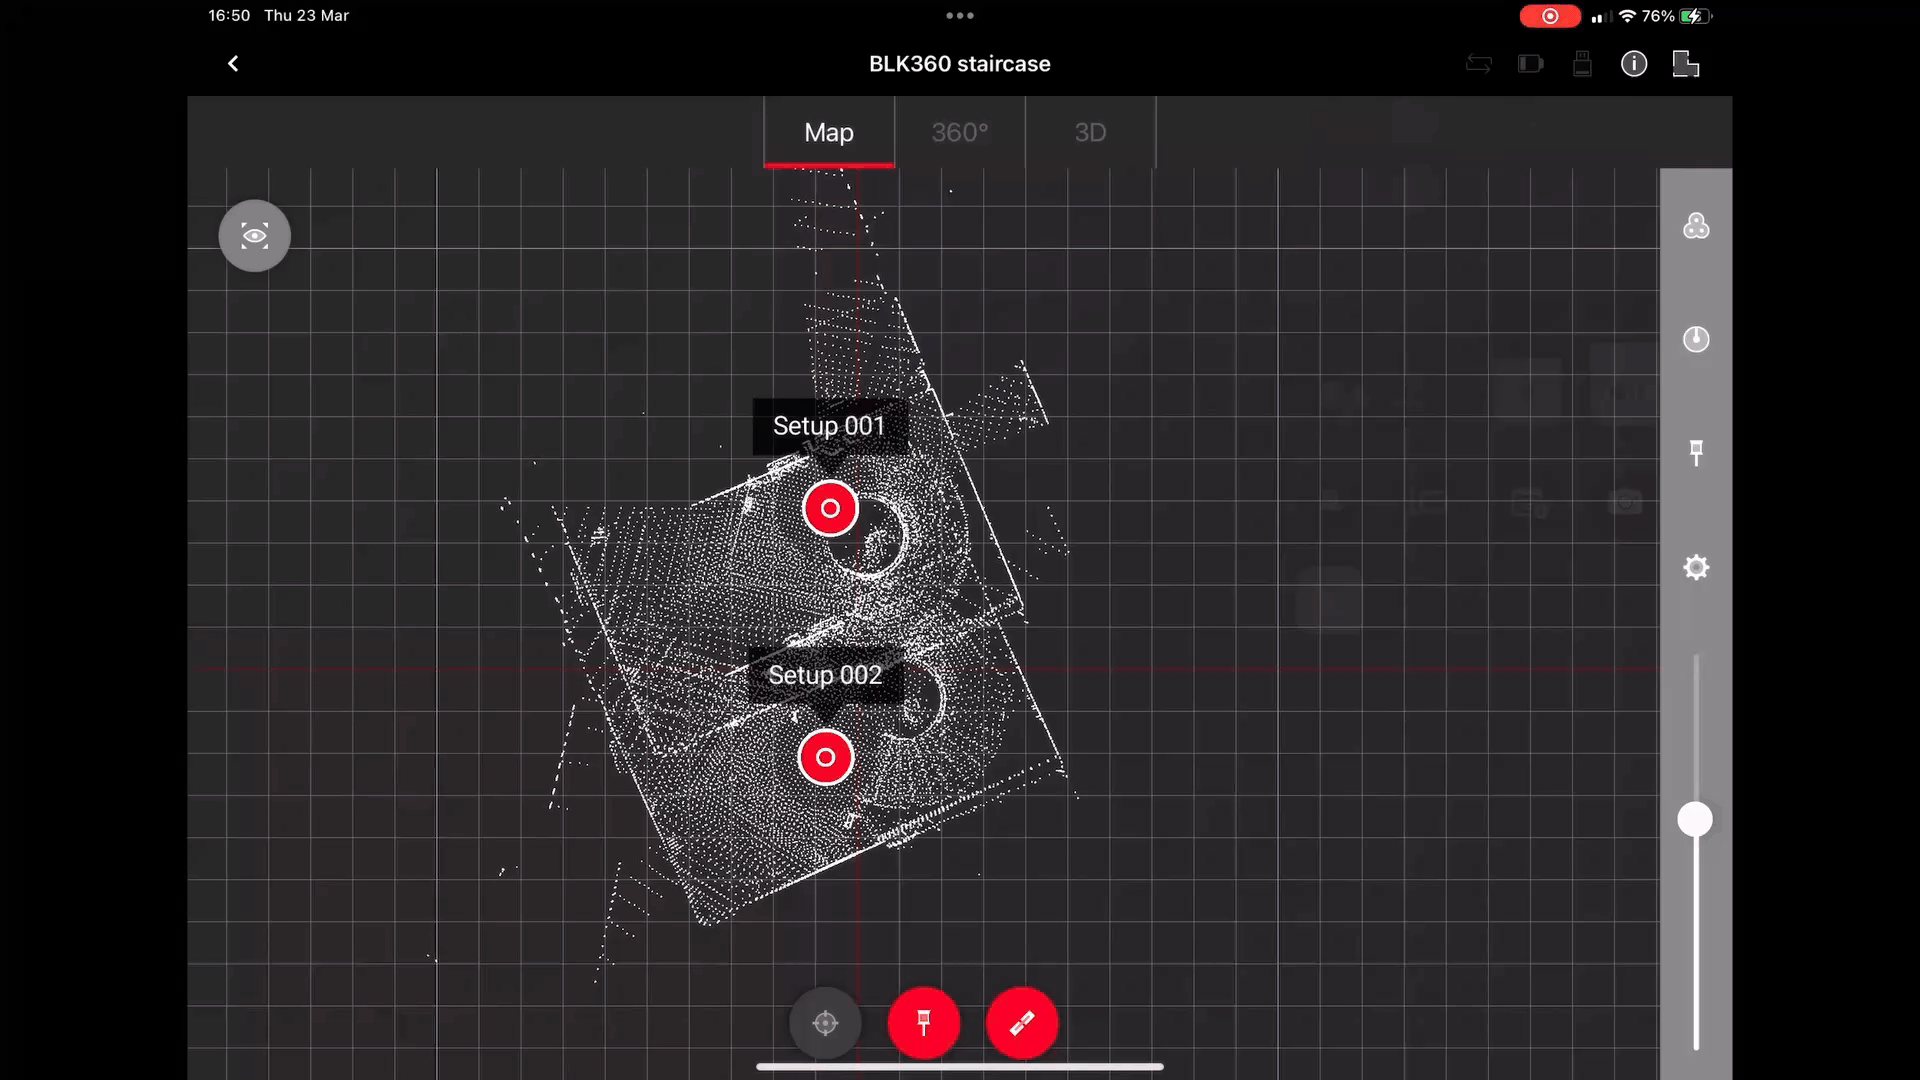Go back using the back arrow

coord(232,63)
